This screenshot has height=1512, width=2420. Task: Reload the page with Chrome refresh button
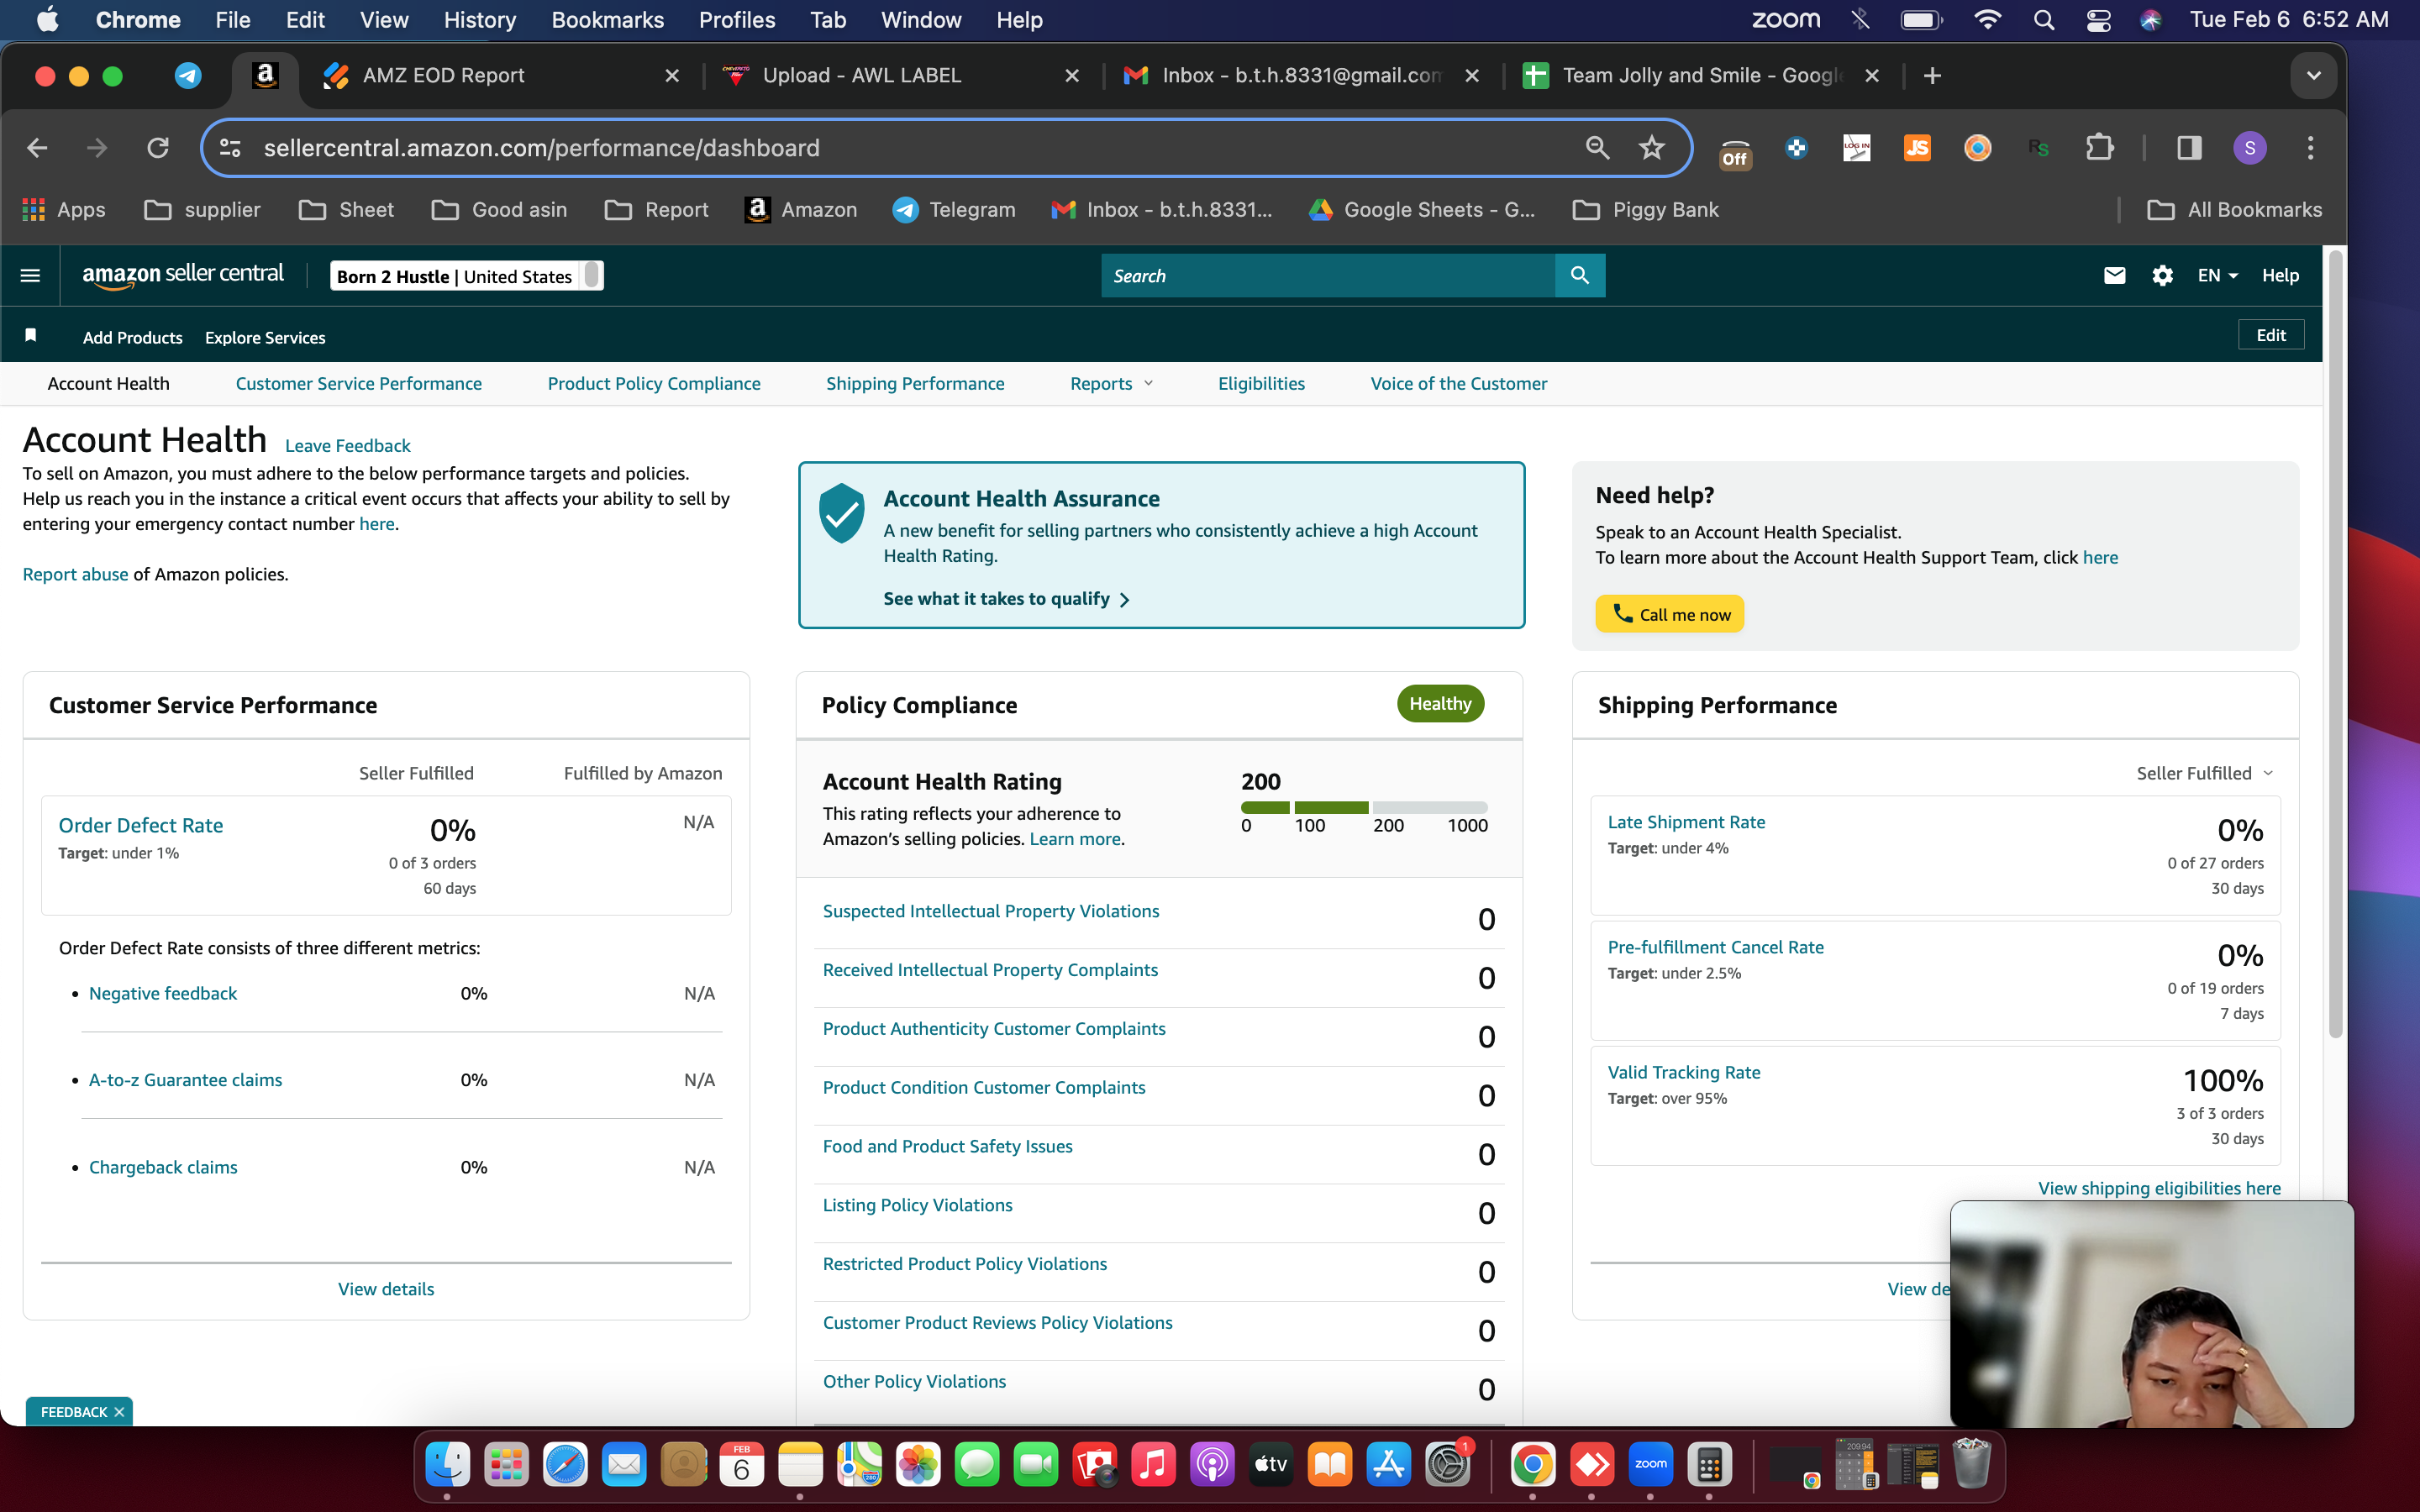pyautogui.click(x=158, y=148)
